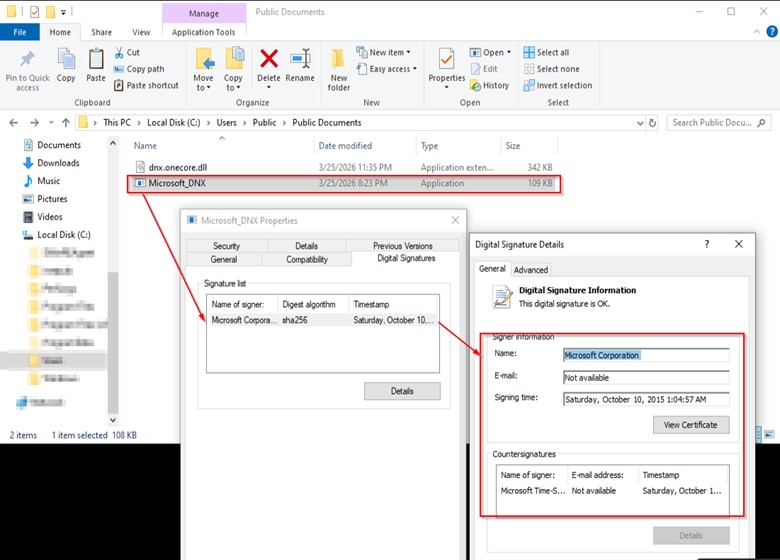The width and height of the screenshot is (780, 560).
Task: Select the dnx.onecore.dll file
Action: point(177,167)
